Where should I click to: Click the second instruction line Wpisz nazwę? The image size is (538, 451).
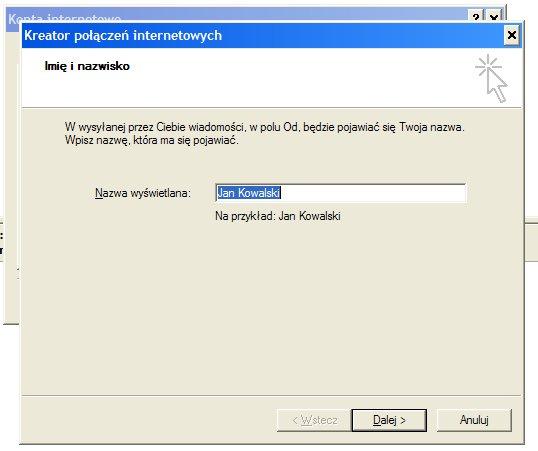pyautogui.click(x=151, y=140)
